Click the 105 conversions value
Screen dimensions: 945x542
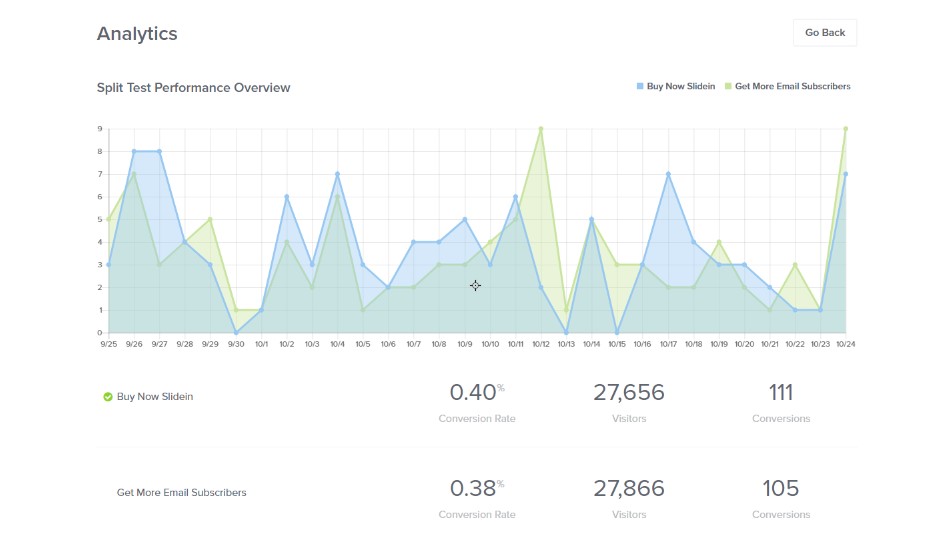pos(780,488)
